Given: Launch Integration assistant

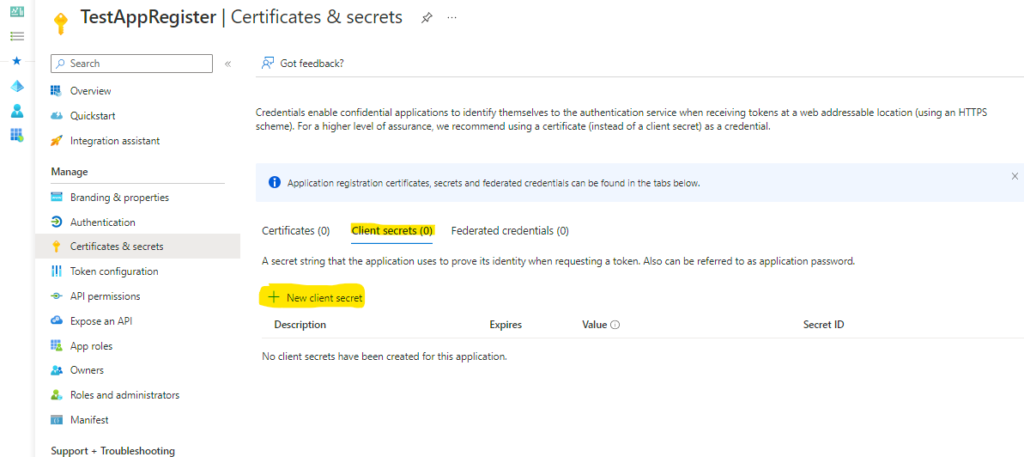Looking at the screenshot, I should [114, 141].
